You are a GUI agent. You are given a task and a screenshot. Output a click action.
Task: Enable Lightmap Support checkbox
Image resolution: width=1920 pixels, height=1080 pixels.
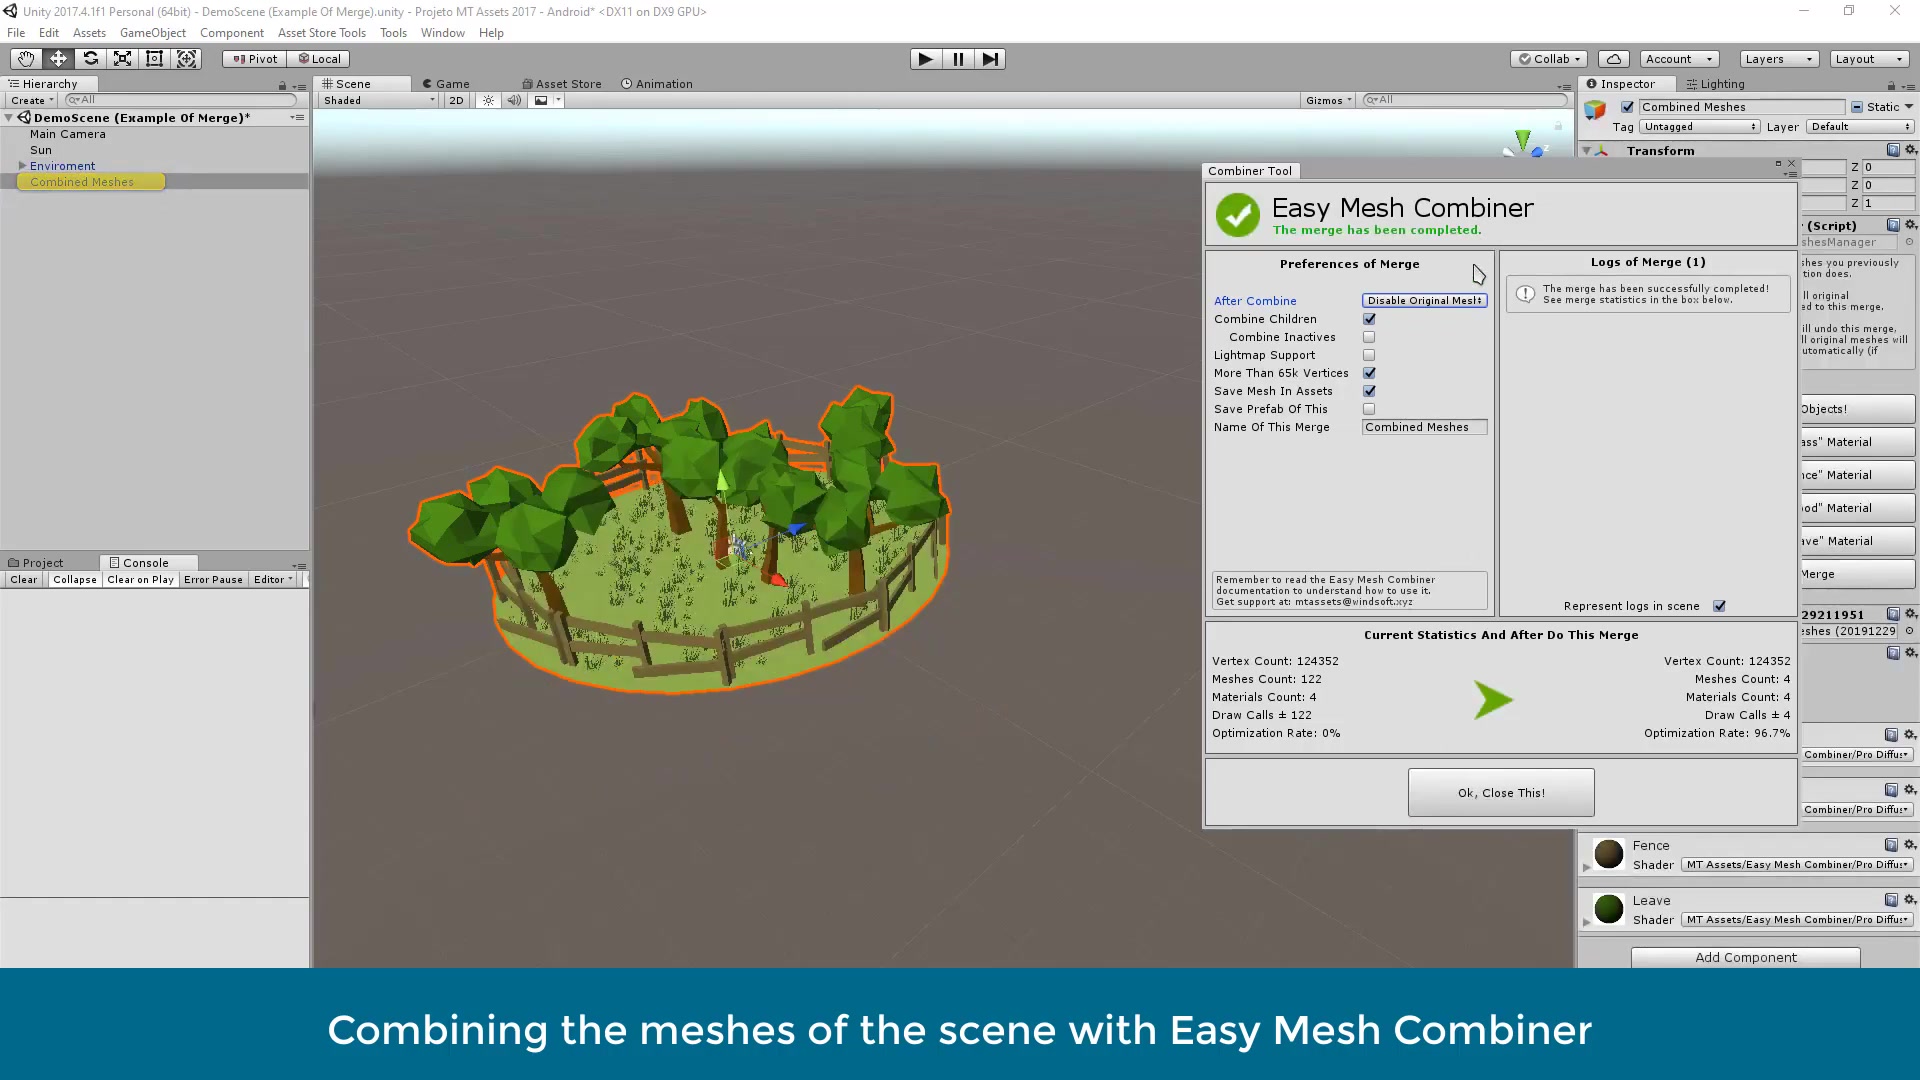point(1369,355)
